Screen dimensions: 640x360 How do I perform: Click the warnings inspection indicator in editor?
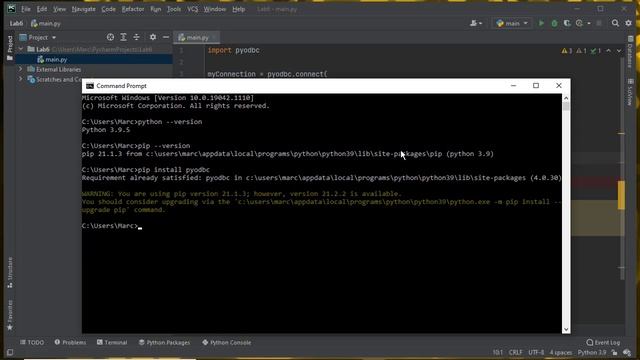click(580, 51)
